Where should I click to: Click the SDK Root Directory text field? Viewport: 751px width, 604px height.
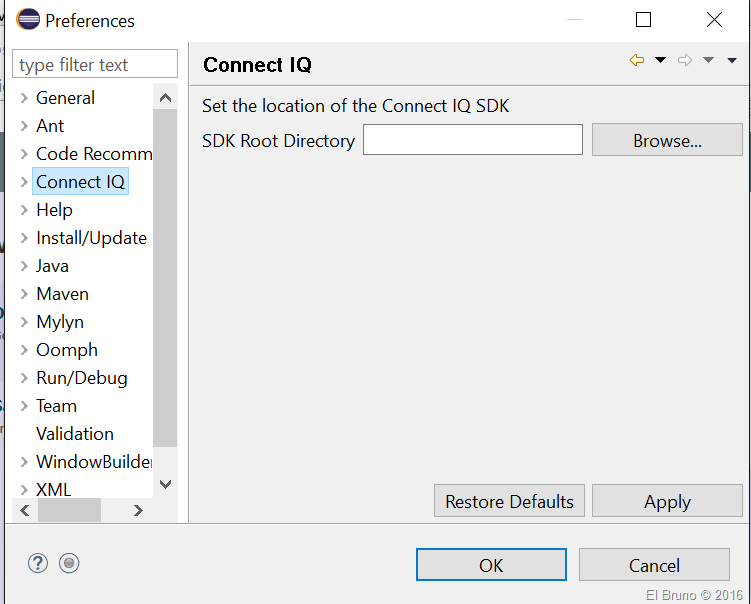point(472,140)
